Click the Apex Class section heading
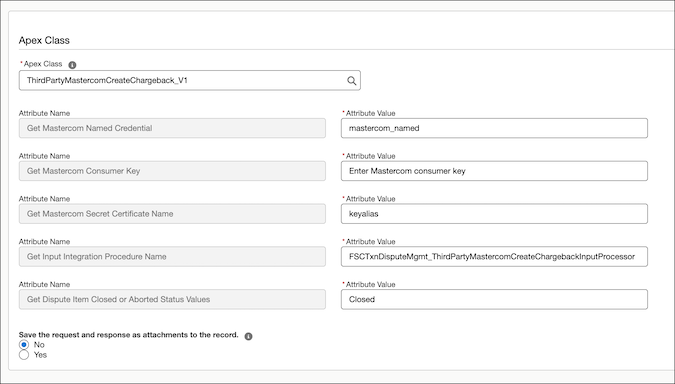The width and height of the screenshot is (675, 384). (x=44, y=40)
